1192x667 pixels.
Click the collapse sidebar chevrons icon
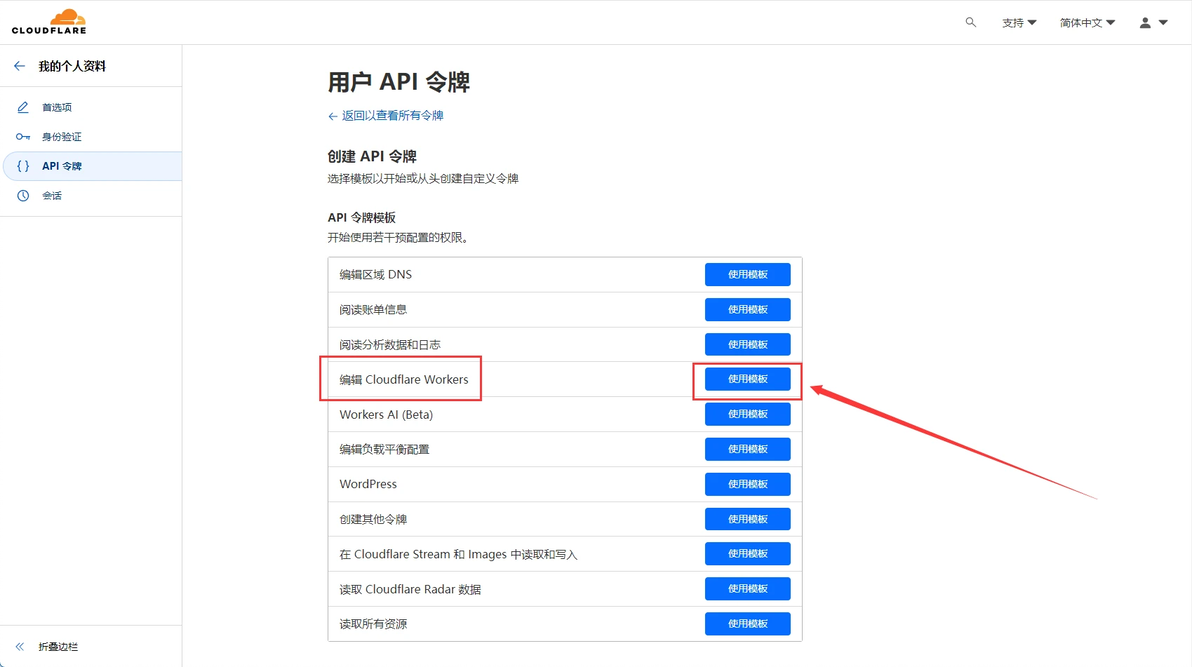pyautogui.click(x=20, y=646)
